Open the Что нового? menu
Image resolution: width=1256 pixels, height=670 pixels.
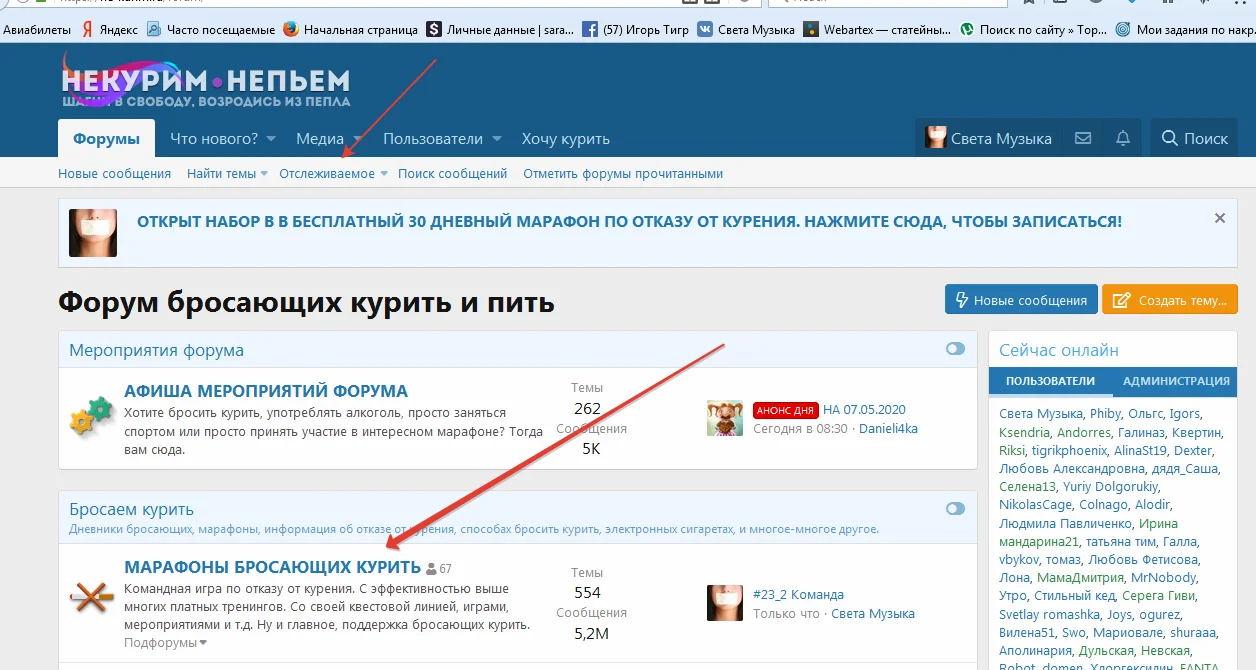(214, 139)
